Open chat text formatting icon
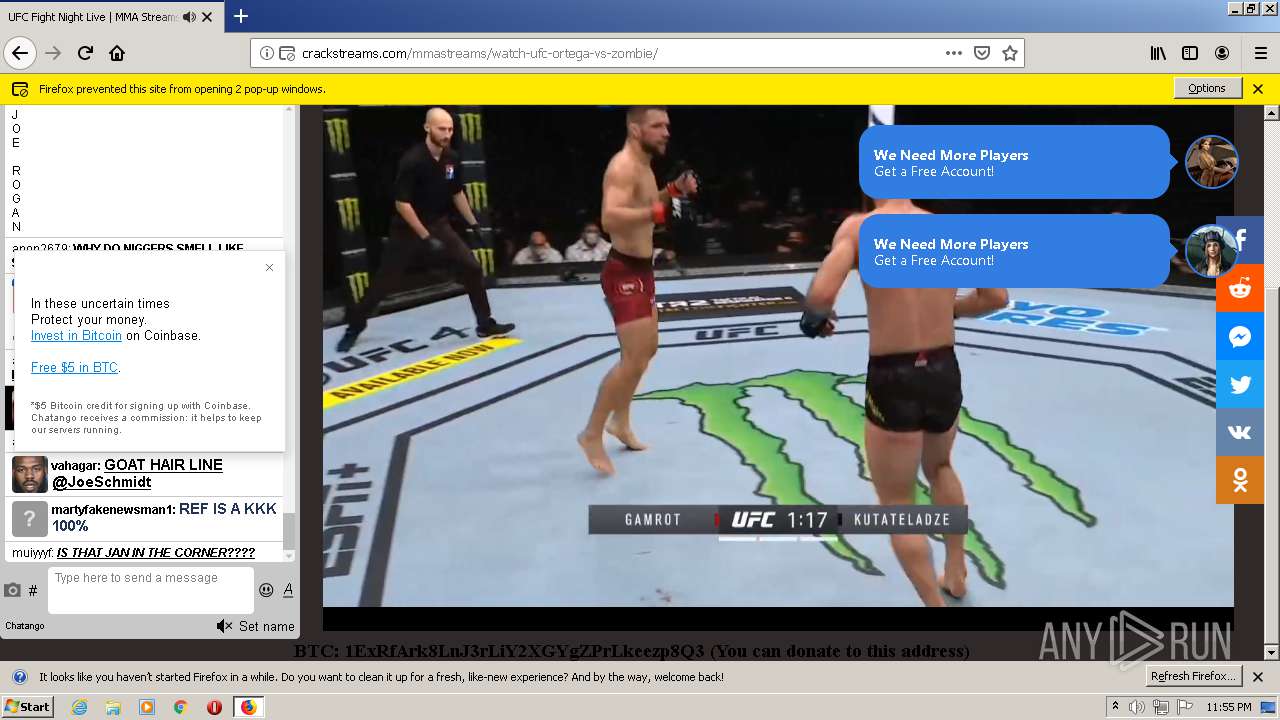This screenshot has height=720, width=1280. coord(288,590)
